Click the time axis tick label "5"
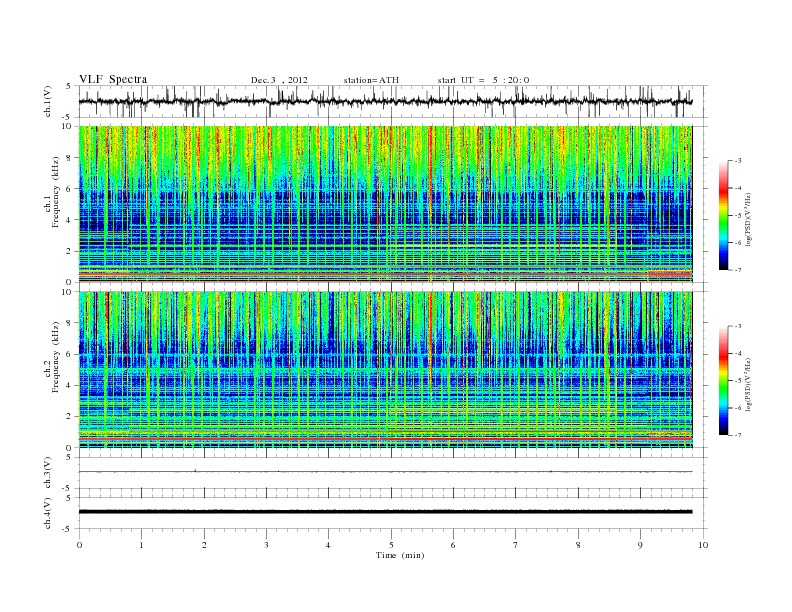Screen dimensions: 792x612 coord(391,545)
